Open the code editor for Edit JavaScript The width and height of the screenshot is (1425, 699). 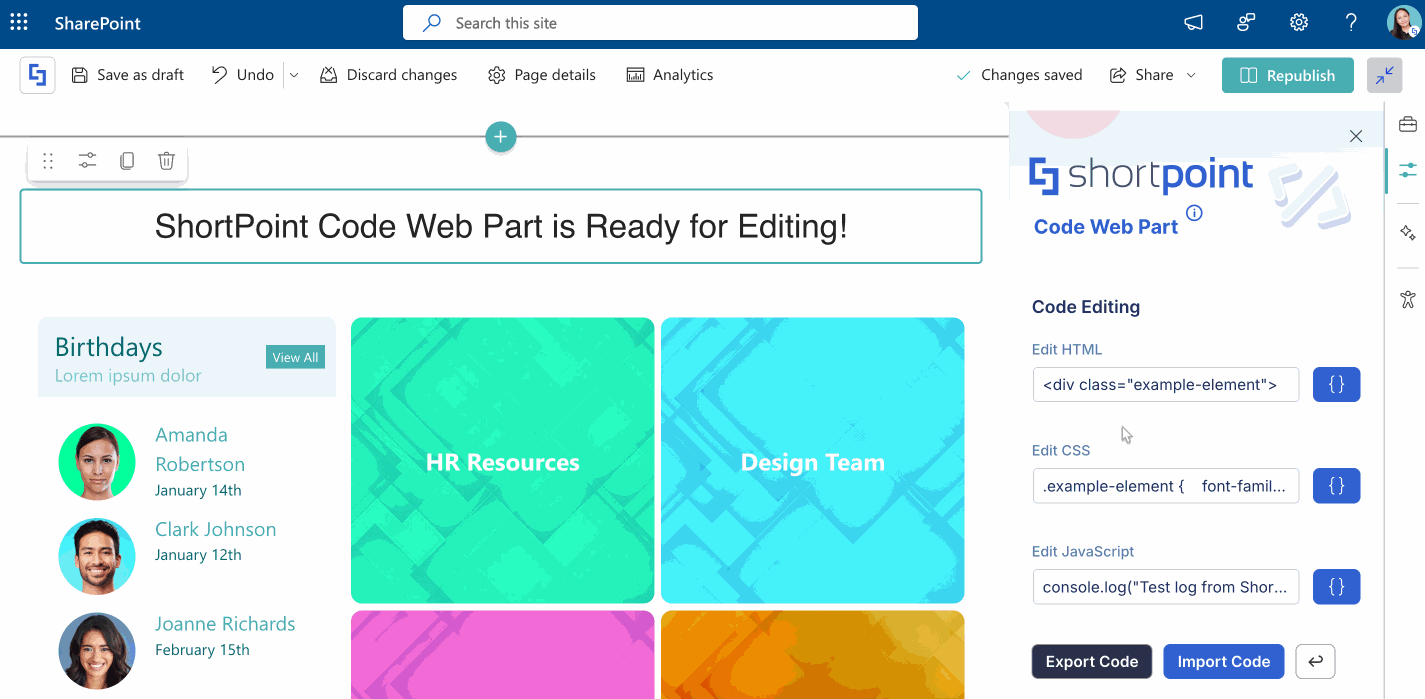coord(1336,587)
